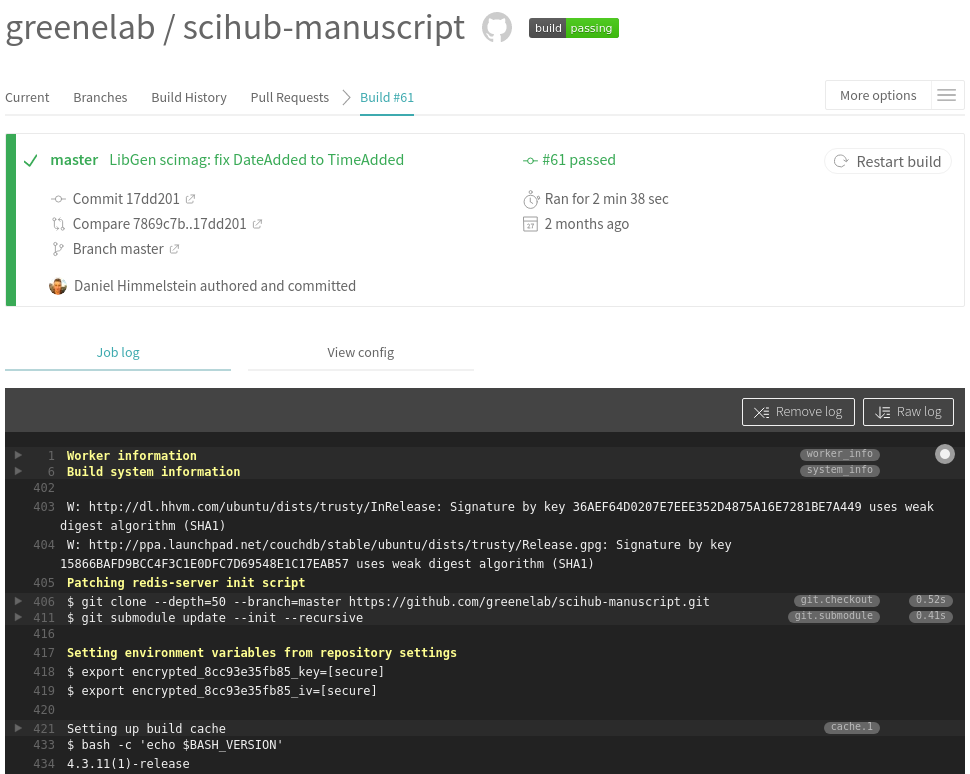Open the Branch master link
This screenshot has height=774, width=970.
(118, 249)
